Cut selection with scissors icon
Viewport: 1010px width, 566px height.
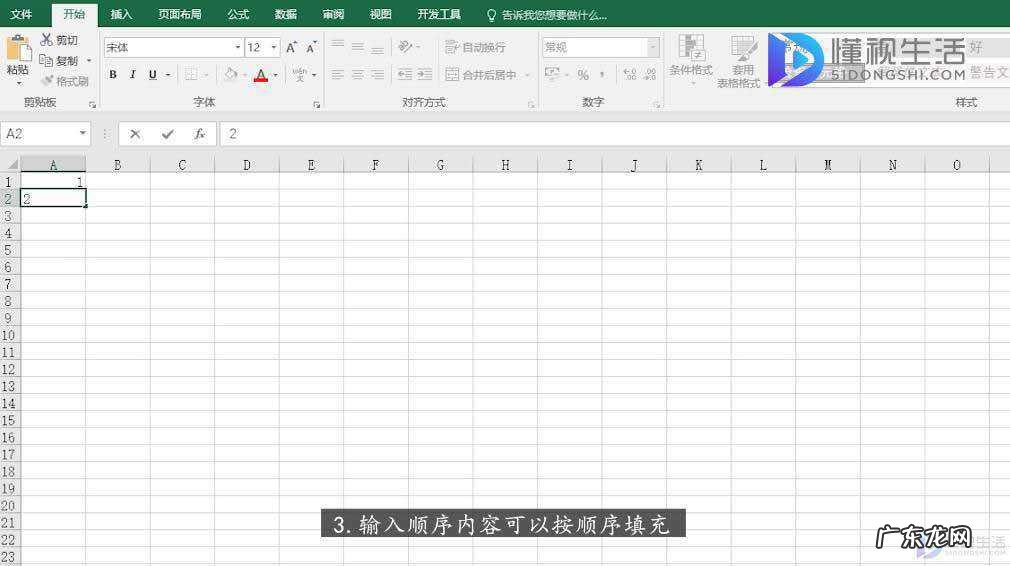click(x=59, y=40)
